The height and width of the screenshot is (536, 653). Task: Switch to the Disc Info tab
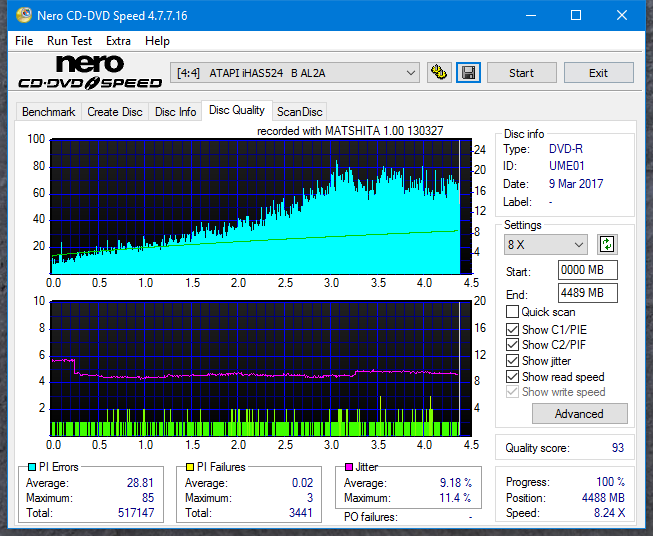coord(175,112)
